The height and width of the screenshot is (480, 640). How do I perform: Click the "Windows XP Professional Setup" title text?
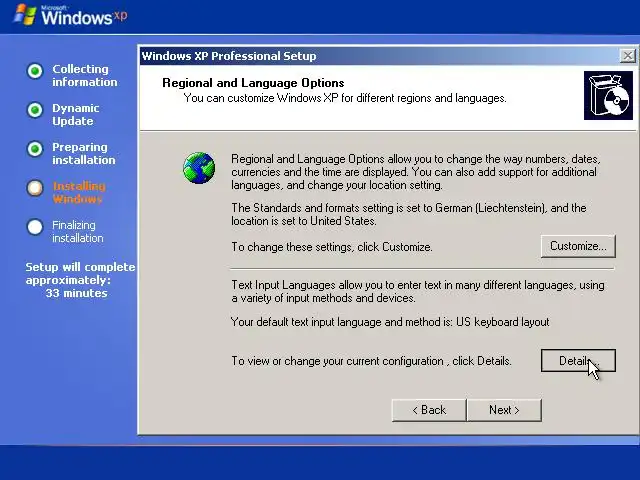pos(229,56)
